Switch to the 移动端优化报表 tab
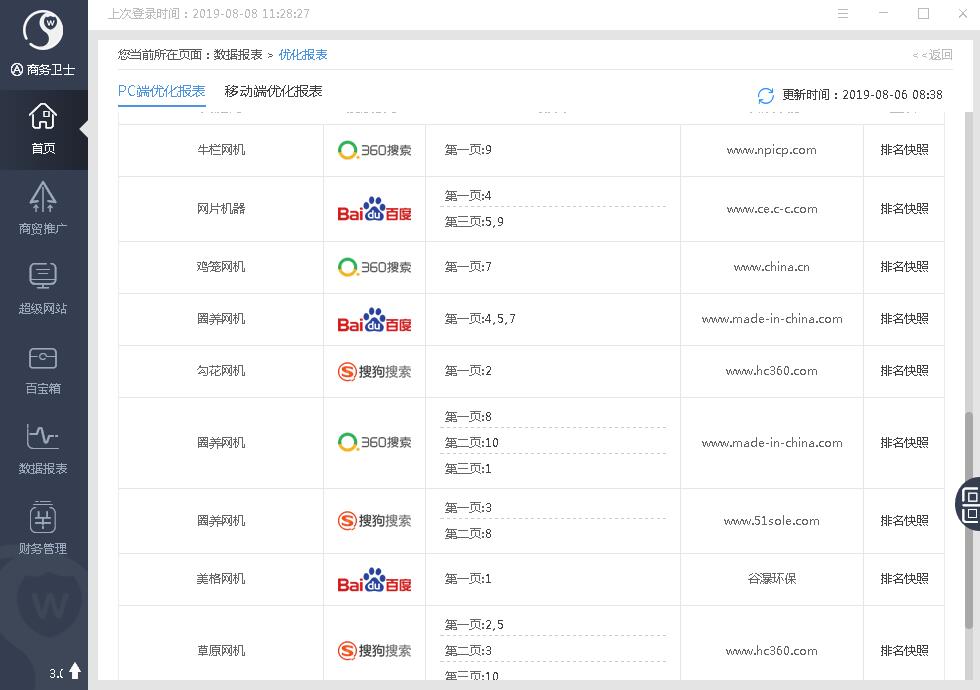The height and width of the screenshot is (690, 980). pyautogui.click(x=273, y=91)
